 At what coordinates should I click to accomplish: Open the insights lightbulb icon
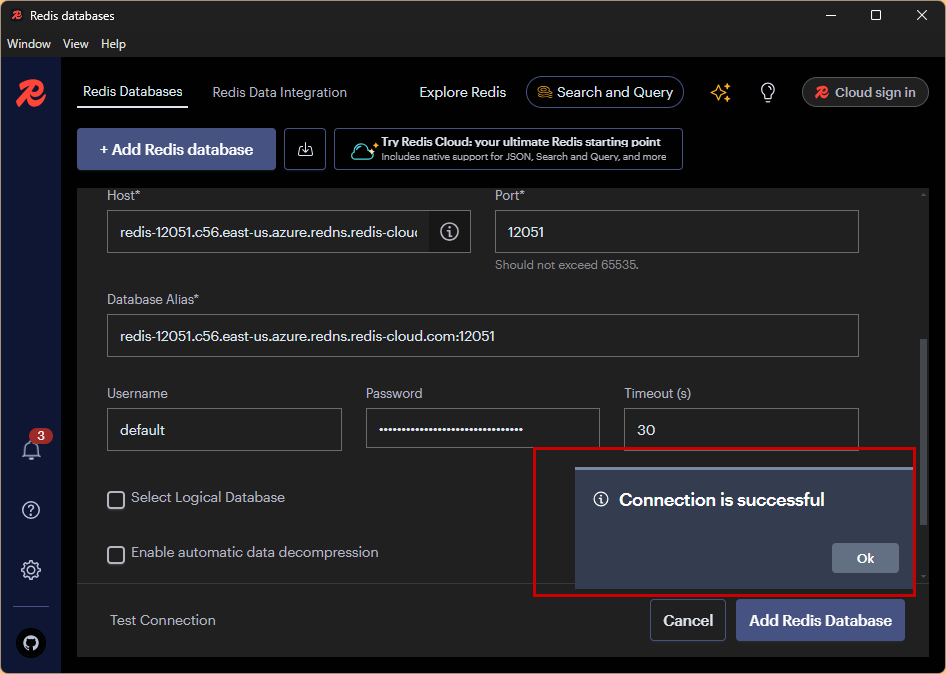click(767, 92)
